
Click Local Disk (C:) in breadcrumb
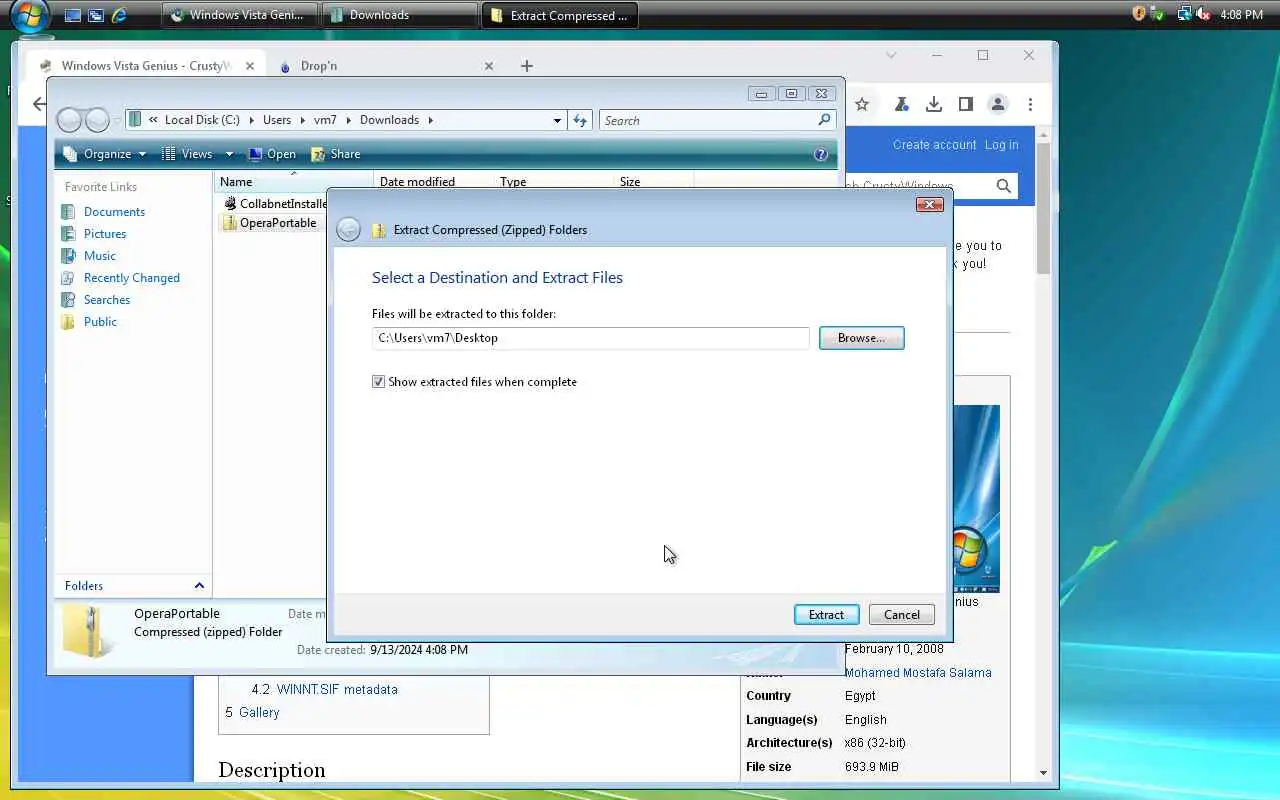[x=202, y=120]
